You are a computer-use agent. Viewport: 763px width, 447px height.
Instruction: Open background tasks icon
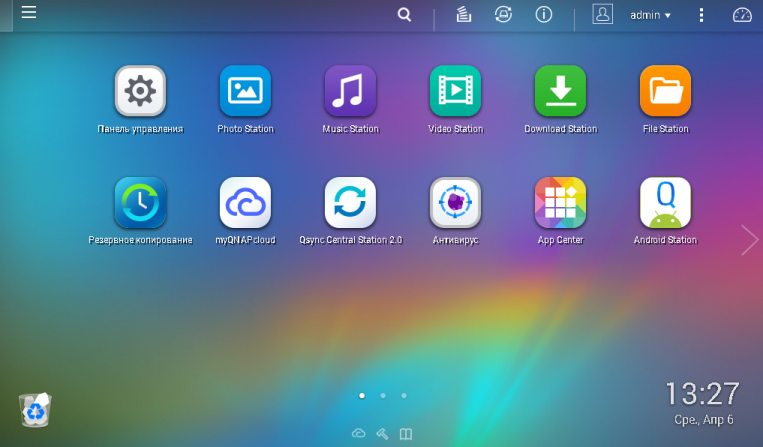tap(463, 15)
